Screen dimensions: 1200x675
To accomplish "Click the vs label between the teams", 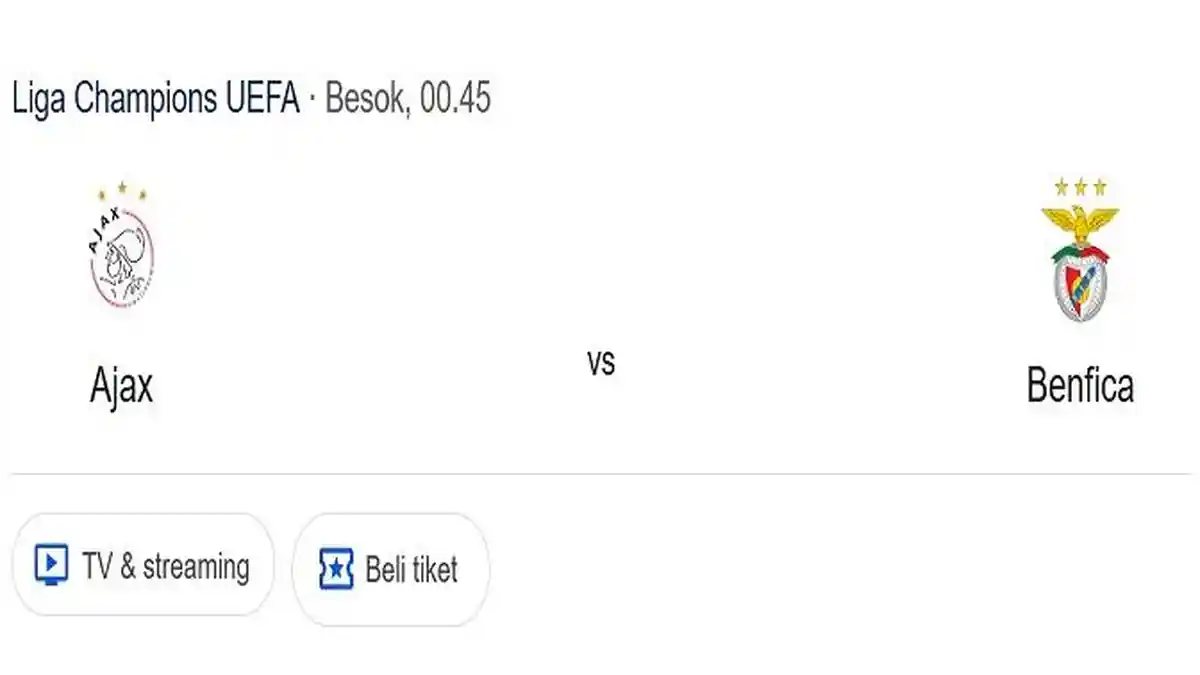I will 601,365.
